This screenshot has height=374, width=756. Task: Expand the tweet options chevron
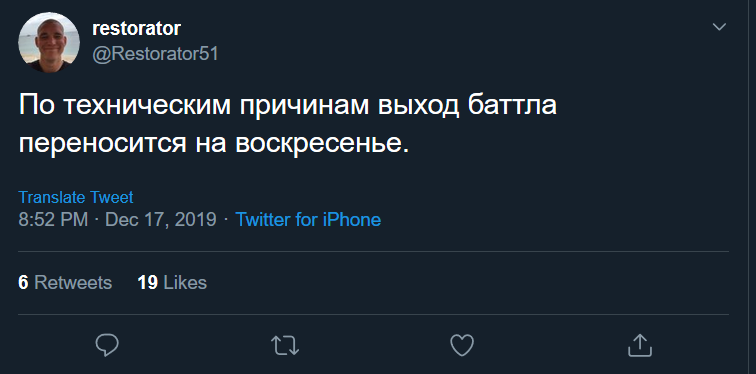click(719, 27)
